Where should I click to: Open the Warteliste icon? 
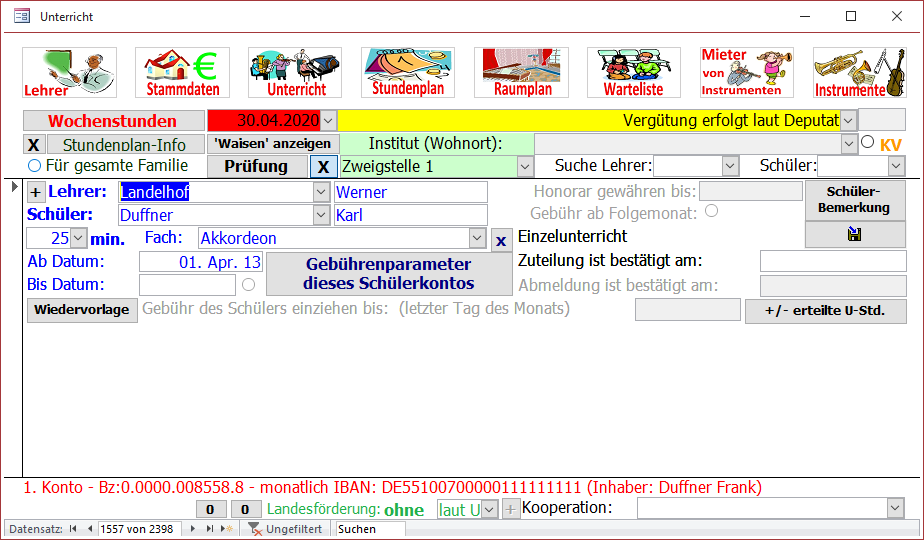[634, 72]
